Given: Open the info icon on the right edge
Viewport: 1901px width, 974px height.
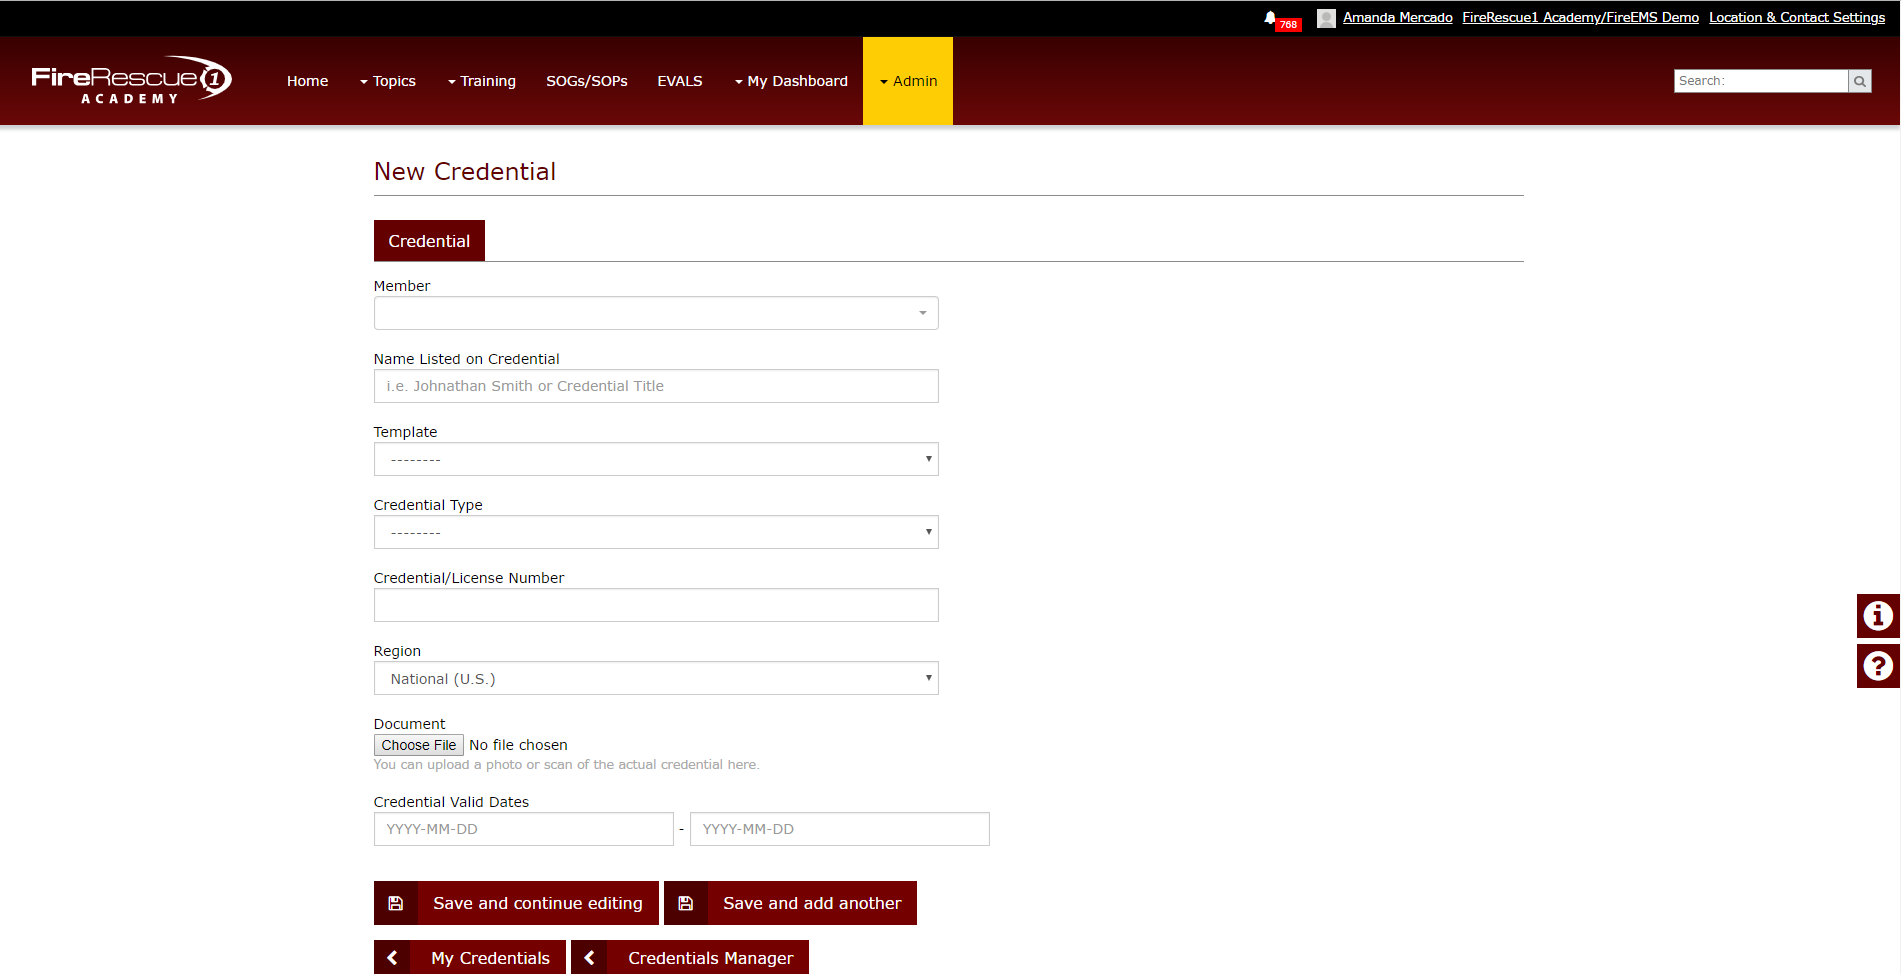Looking at the screenshot, I should 1878,616.
